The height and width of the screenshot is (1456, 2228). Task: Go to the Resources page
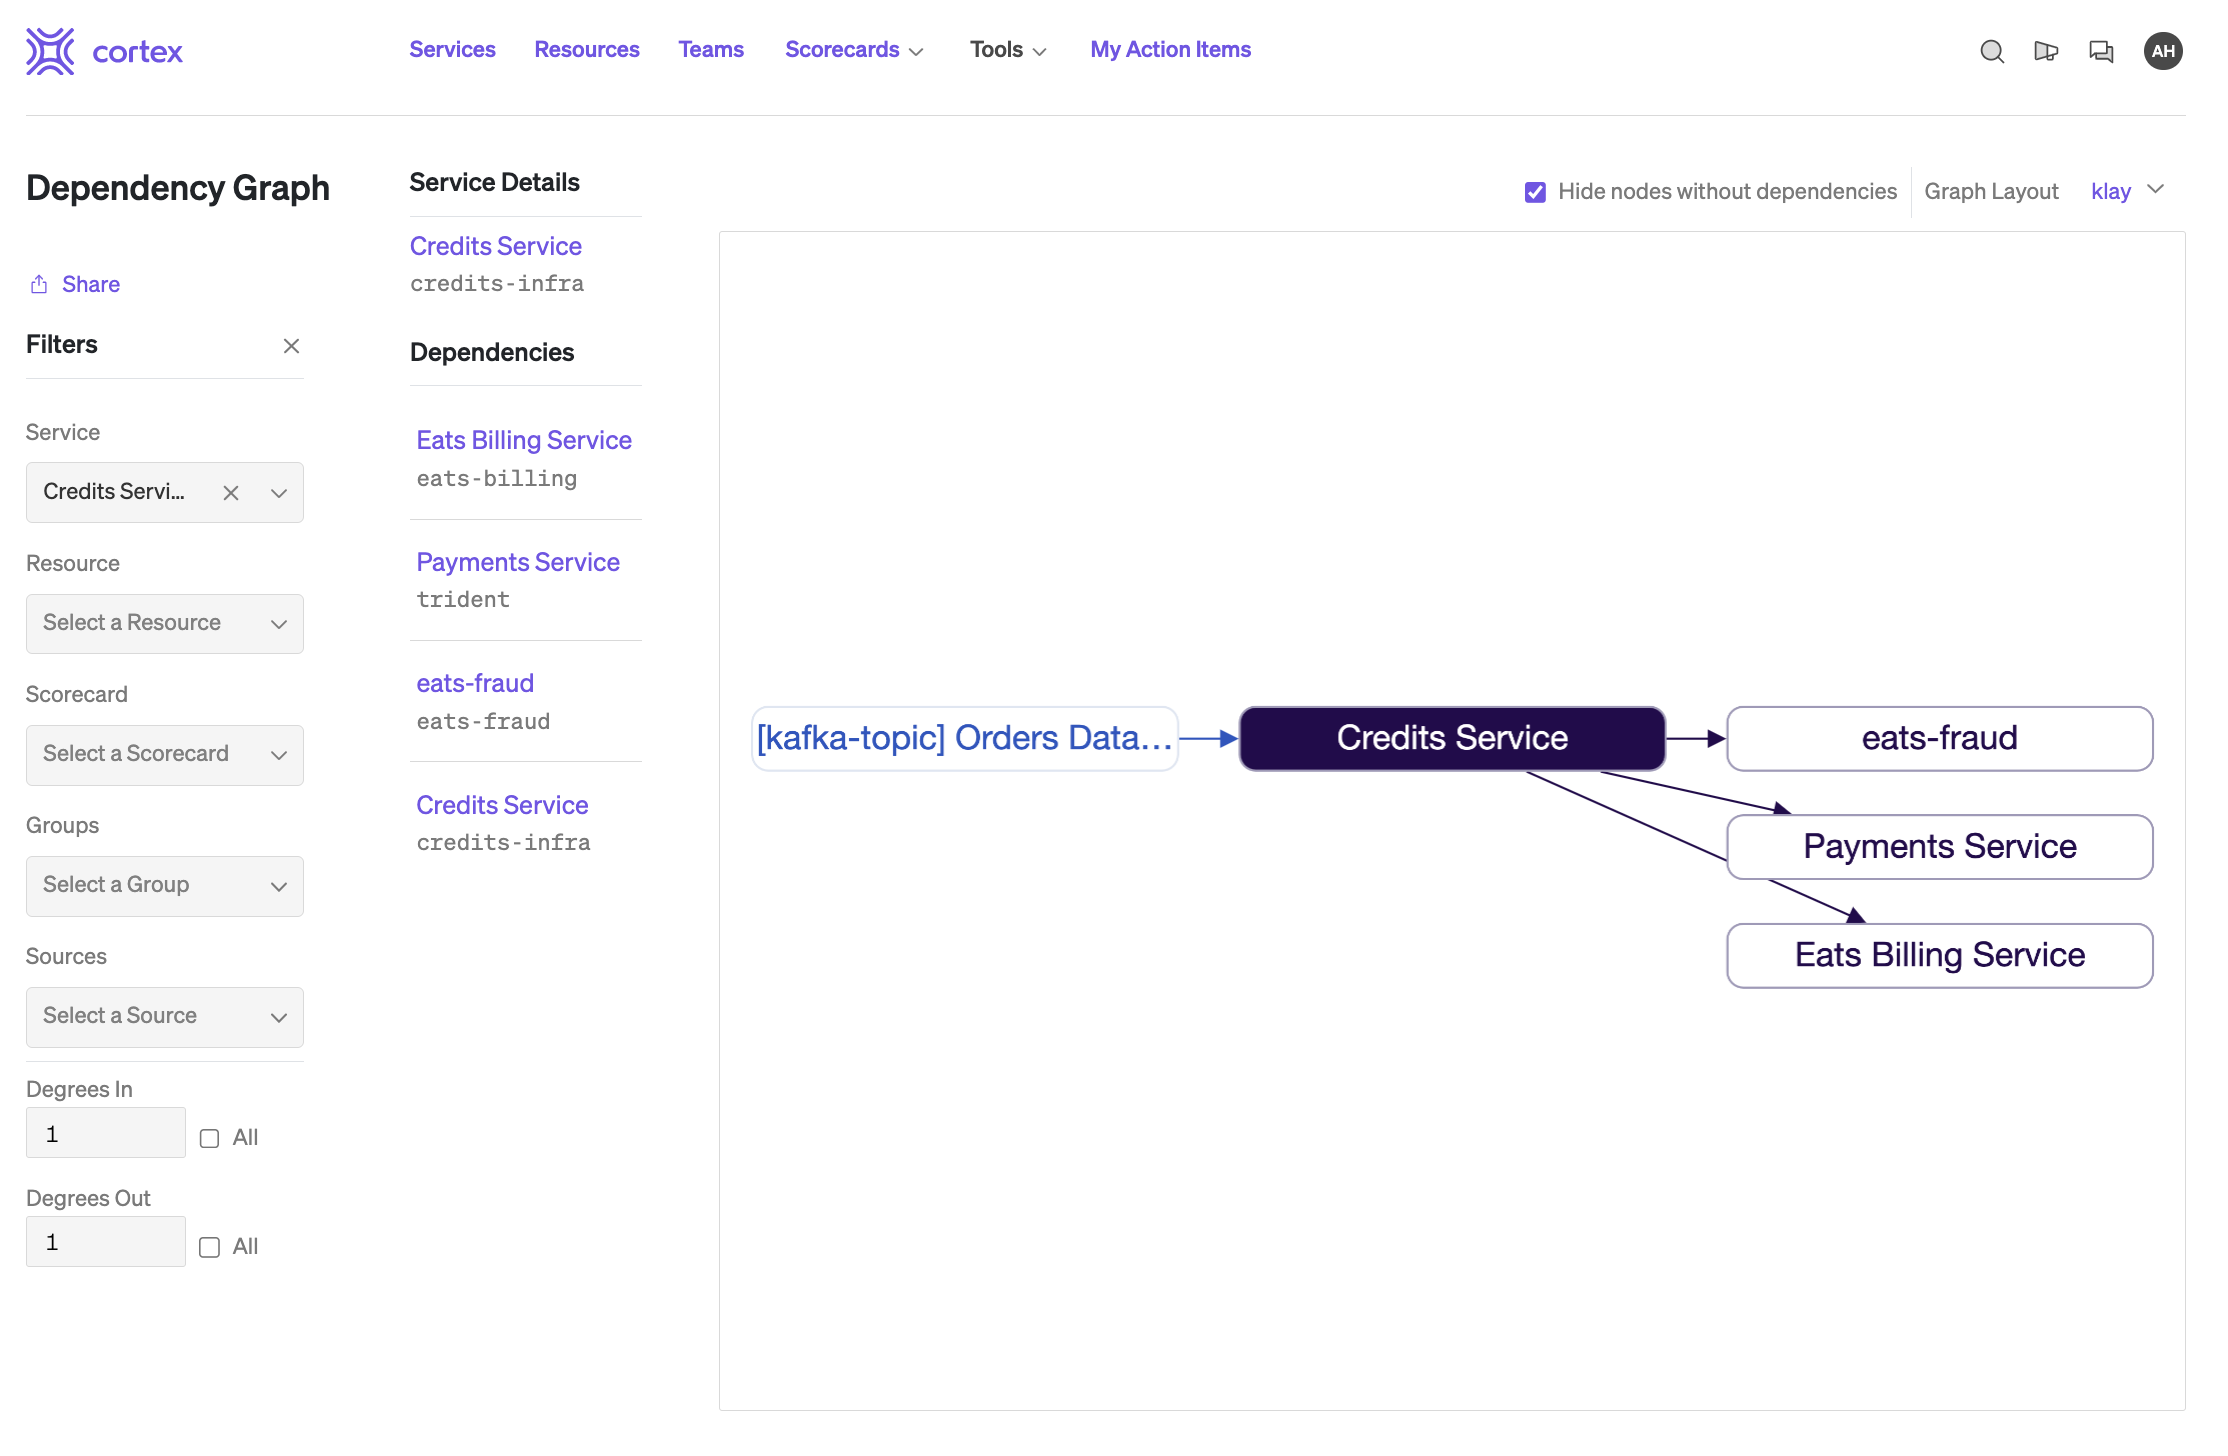587,50
